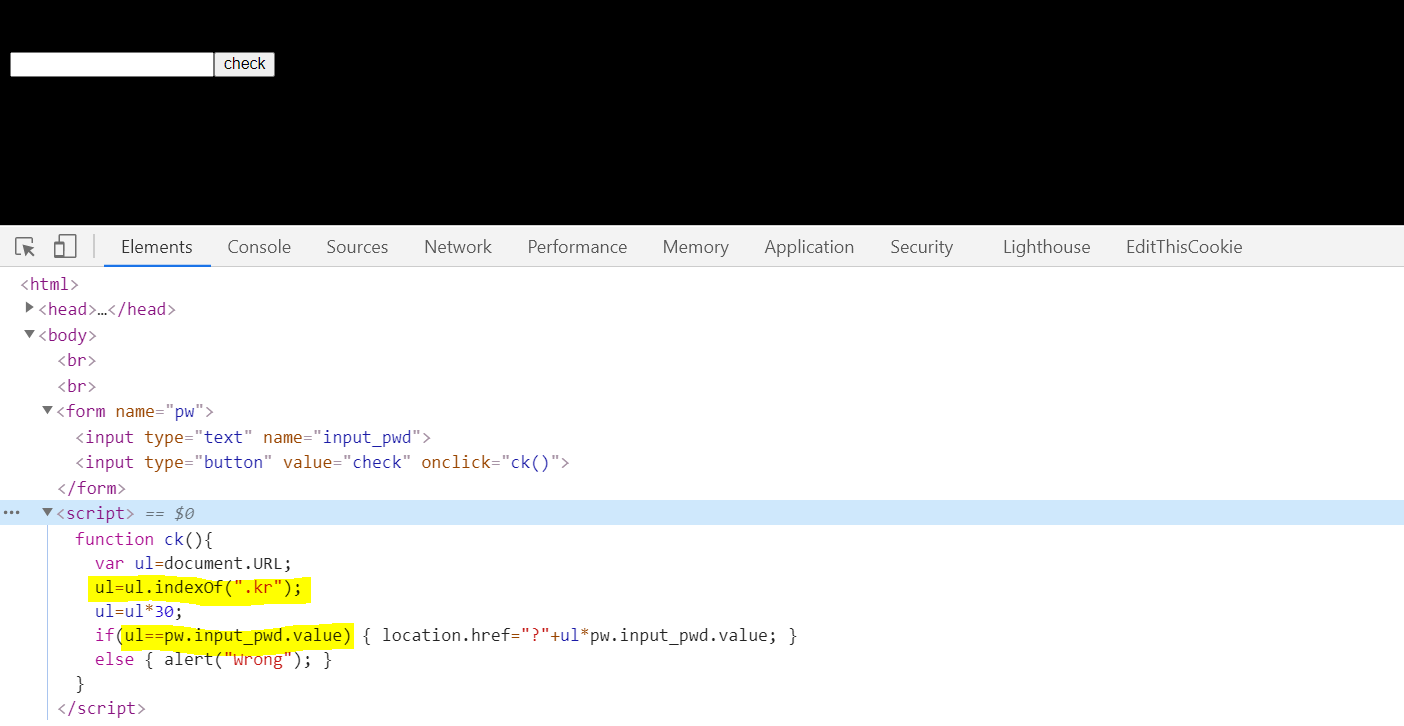
Task: Open the three-dot menu beside script row
Action: 11,513
